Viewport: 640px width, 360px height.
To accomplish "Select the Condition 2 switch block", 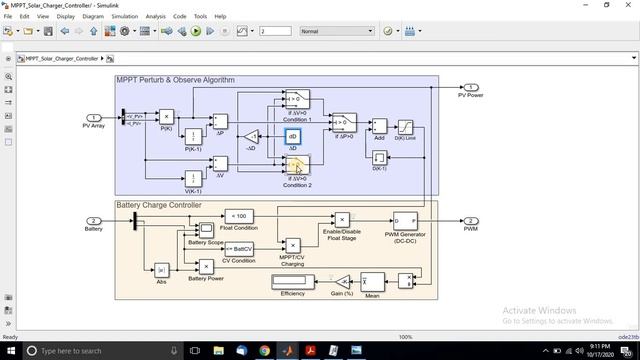I will point(298,165).
